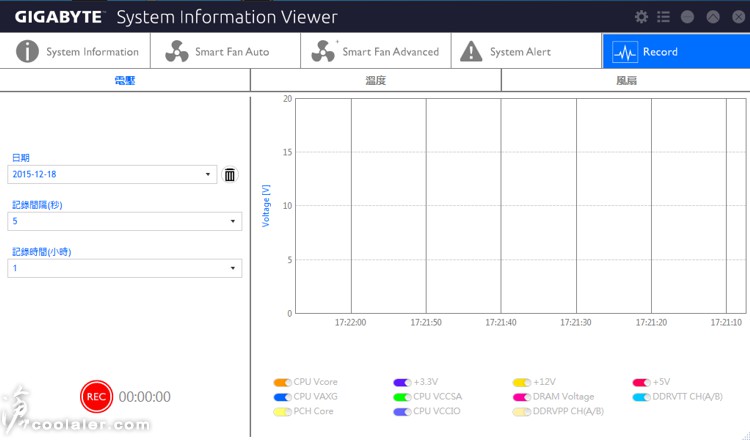Expand the record duration hours dropdown
The width and height of the screenshot is (750, 440).
click(124, 268)
